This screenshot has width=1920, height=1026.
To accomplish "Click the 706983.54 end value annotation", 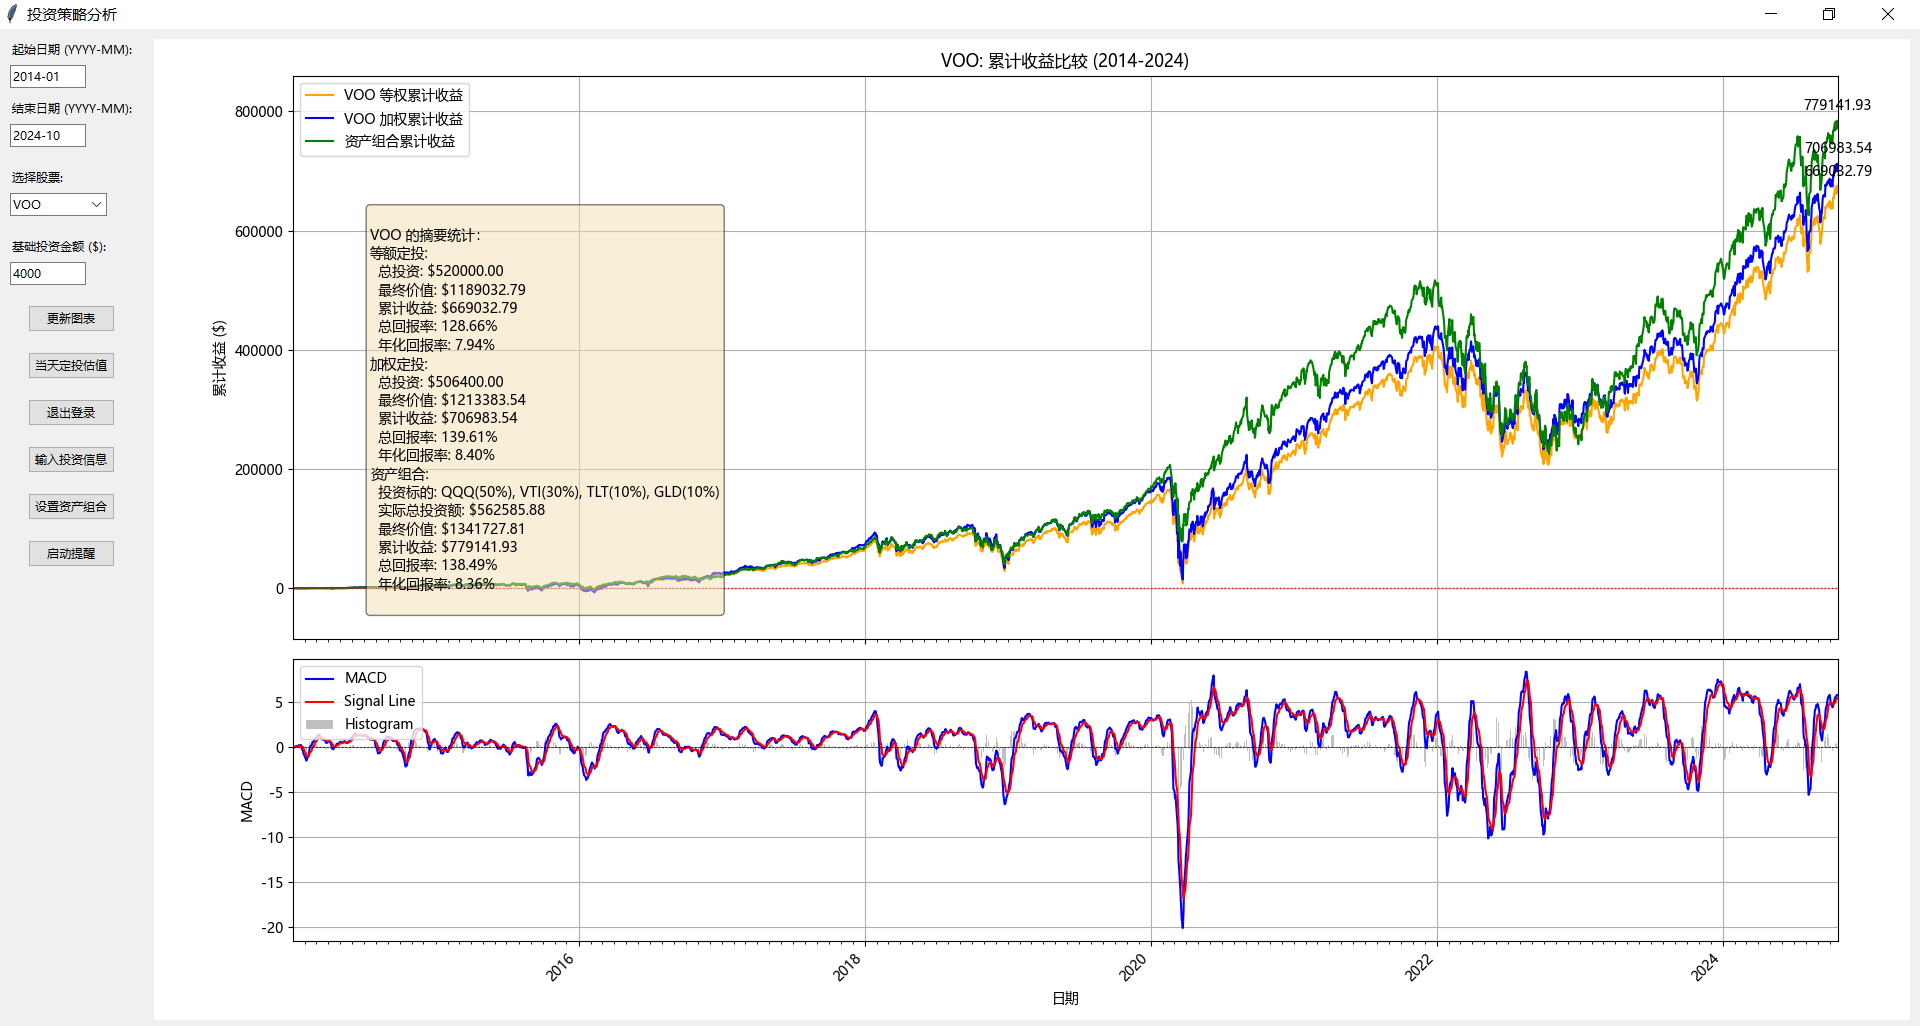I will tap(1838, 148).
